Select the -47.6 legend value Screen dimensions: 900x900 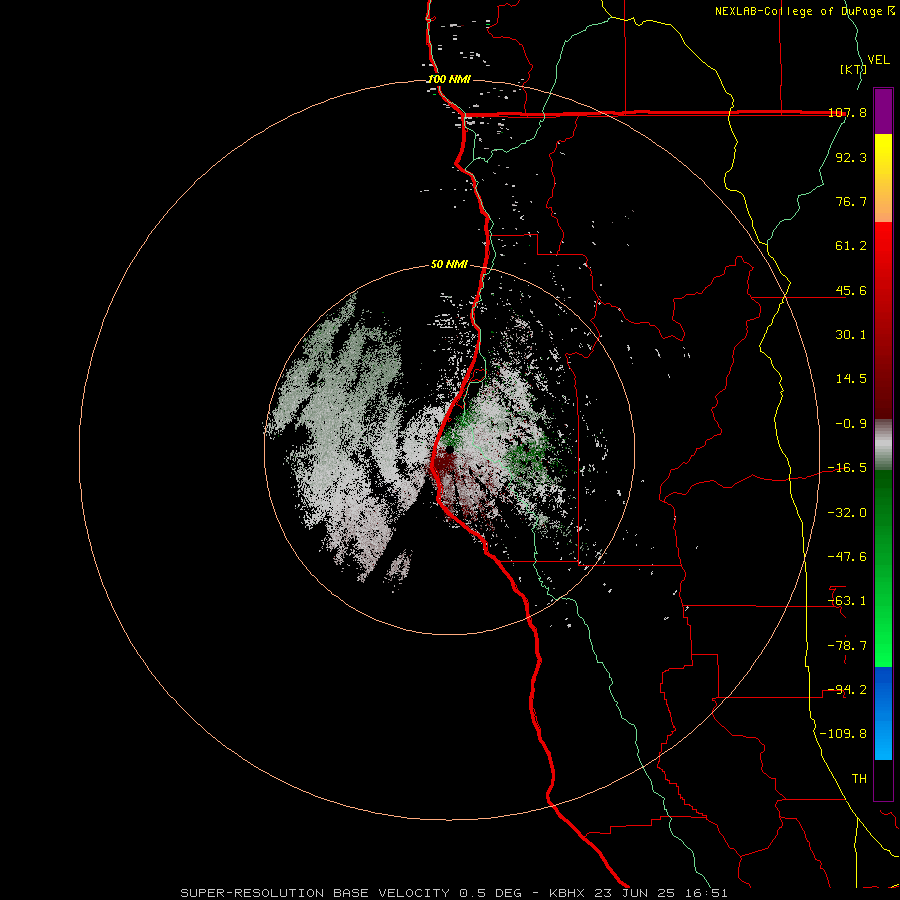[847, 557]
